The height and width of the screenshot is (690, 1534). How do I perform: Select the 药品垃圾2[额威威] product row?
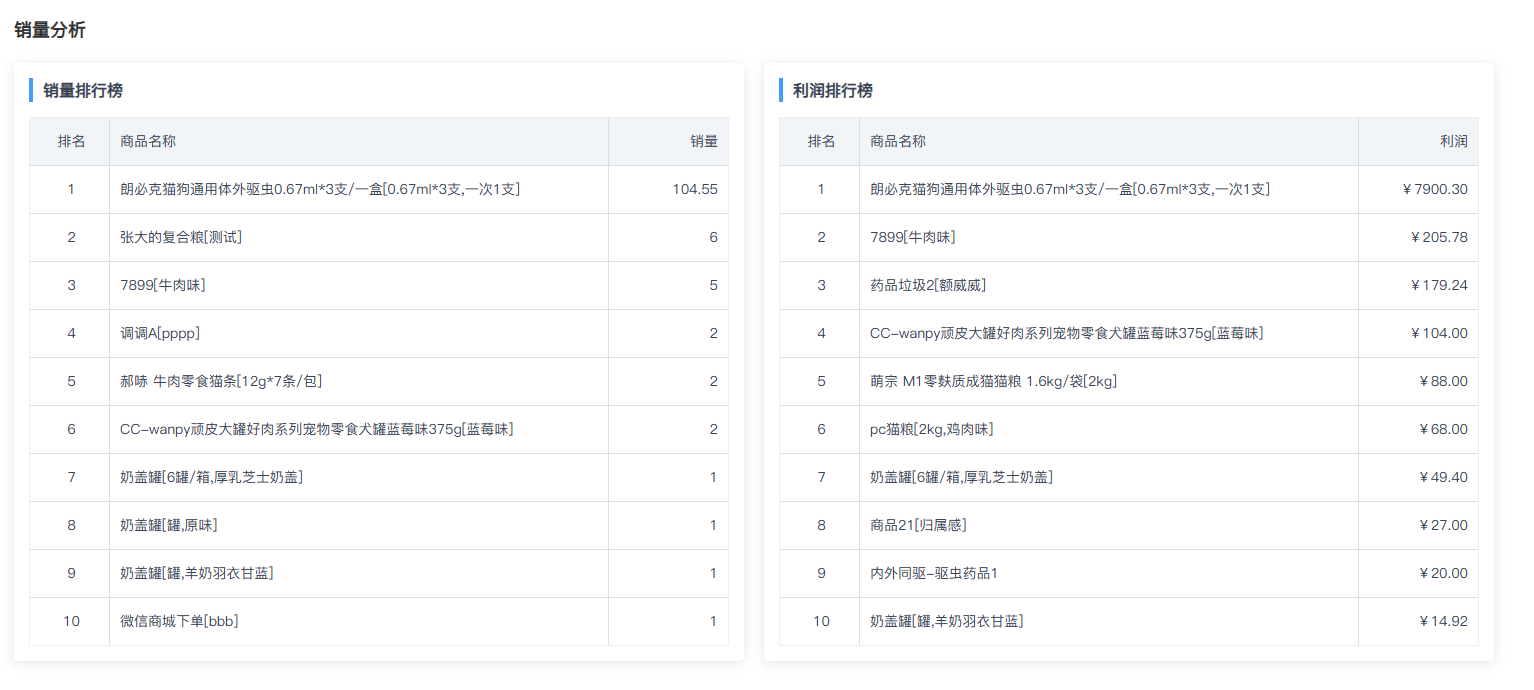click(928, 286)
